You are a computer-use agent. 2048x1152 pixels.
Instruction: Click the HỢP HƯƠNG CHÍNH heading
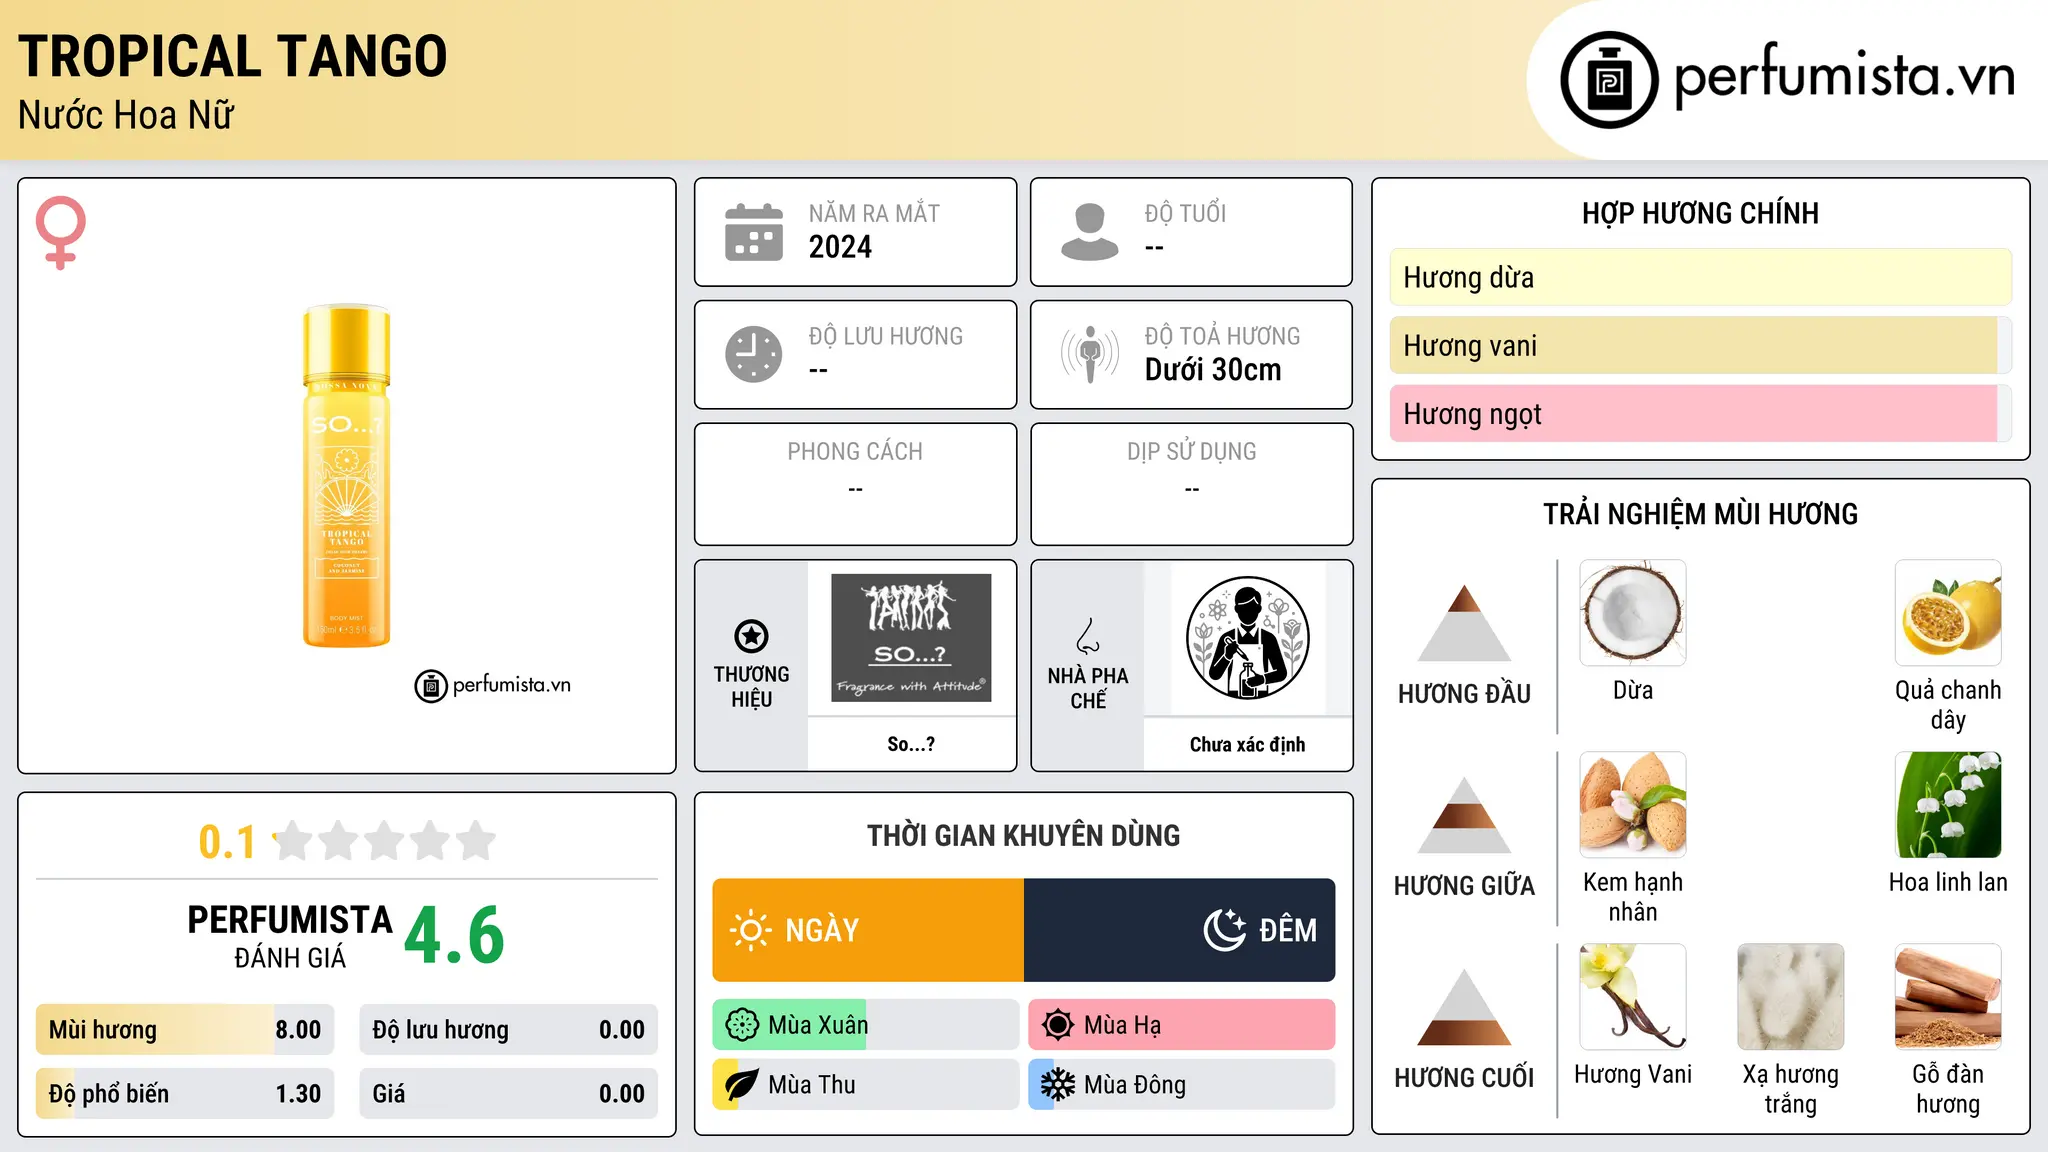(x=1700, y=213)
